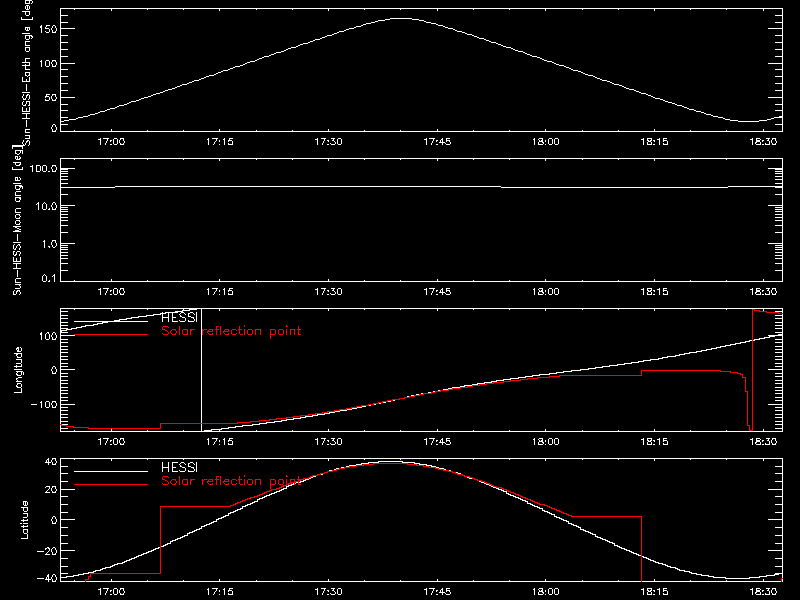Click 18:00 under the Moon angle plot
Screen dimensions: 800x600
point(545,291)
